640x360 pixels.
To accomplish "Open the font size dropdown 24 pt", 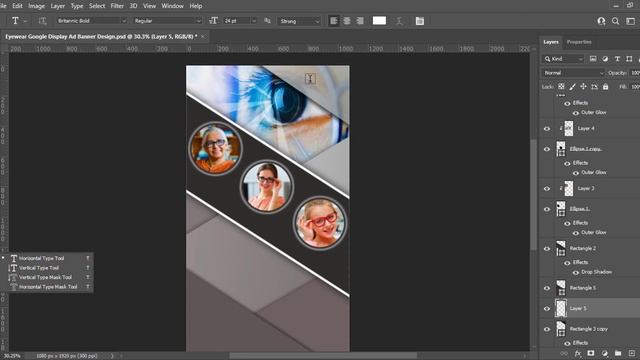I will coord(240,21).
